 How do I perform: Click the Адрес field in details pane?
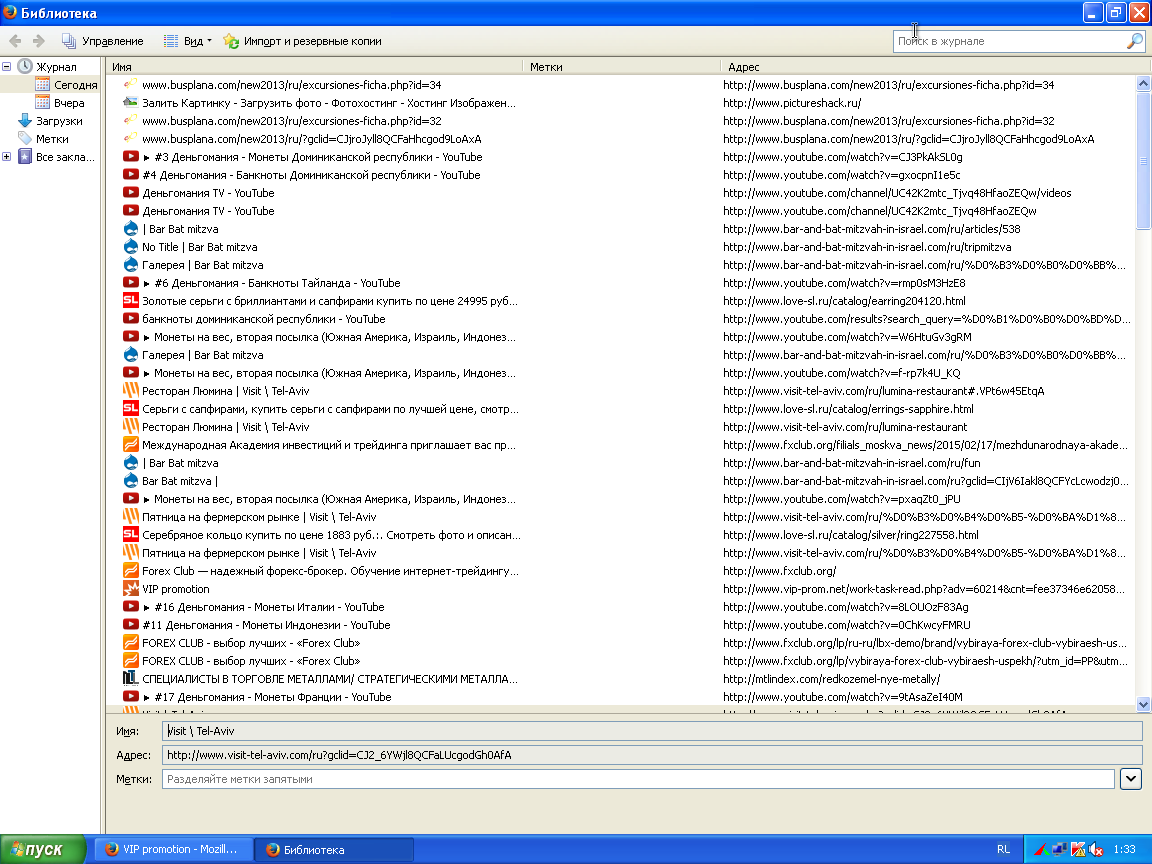pos(652,755)
